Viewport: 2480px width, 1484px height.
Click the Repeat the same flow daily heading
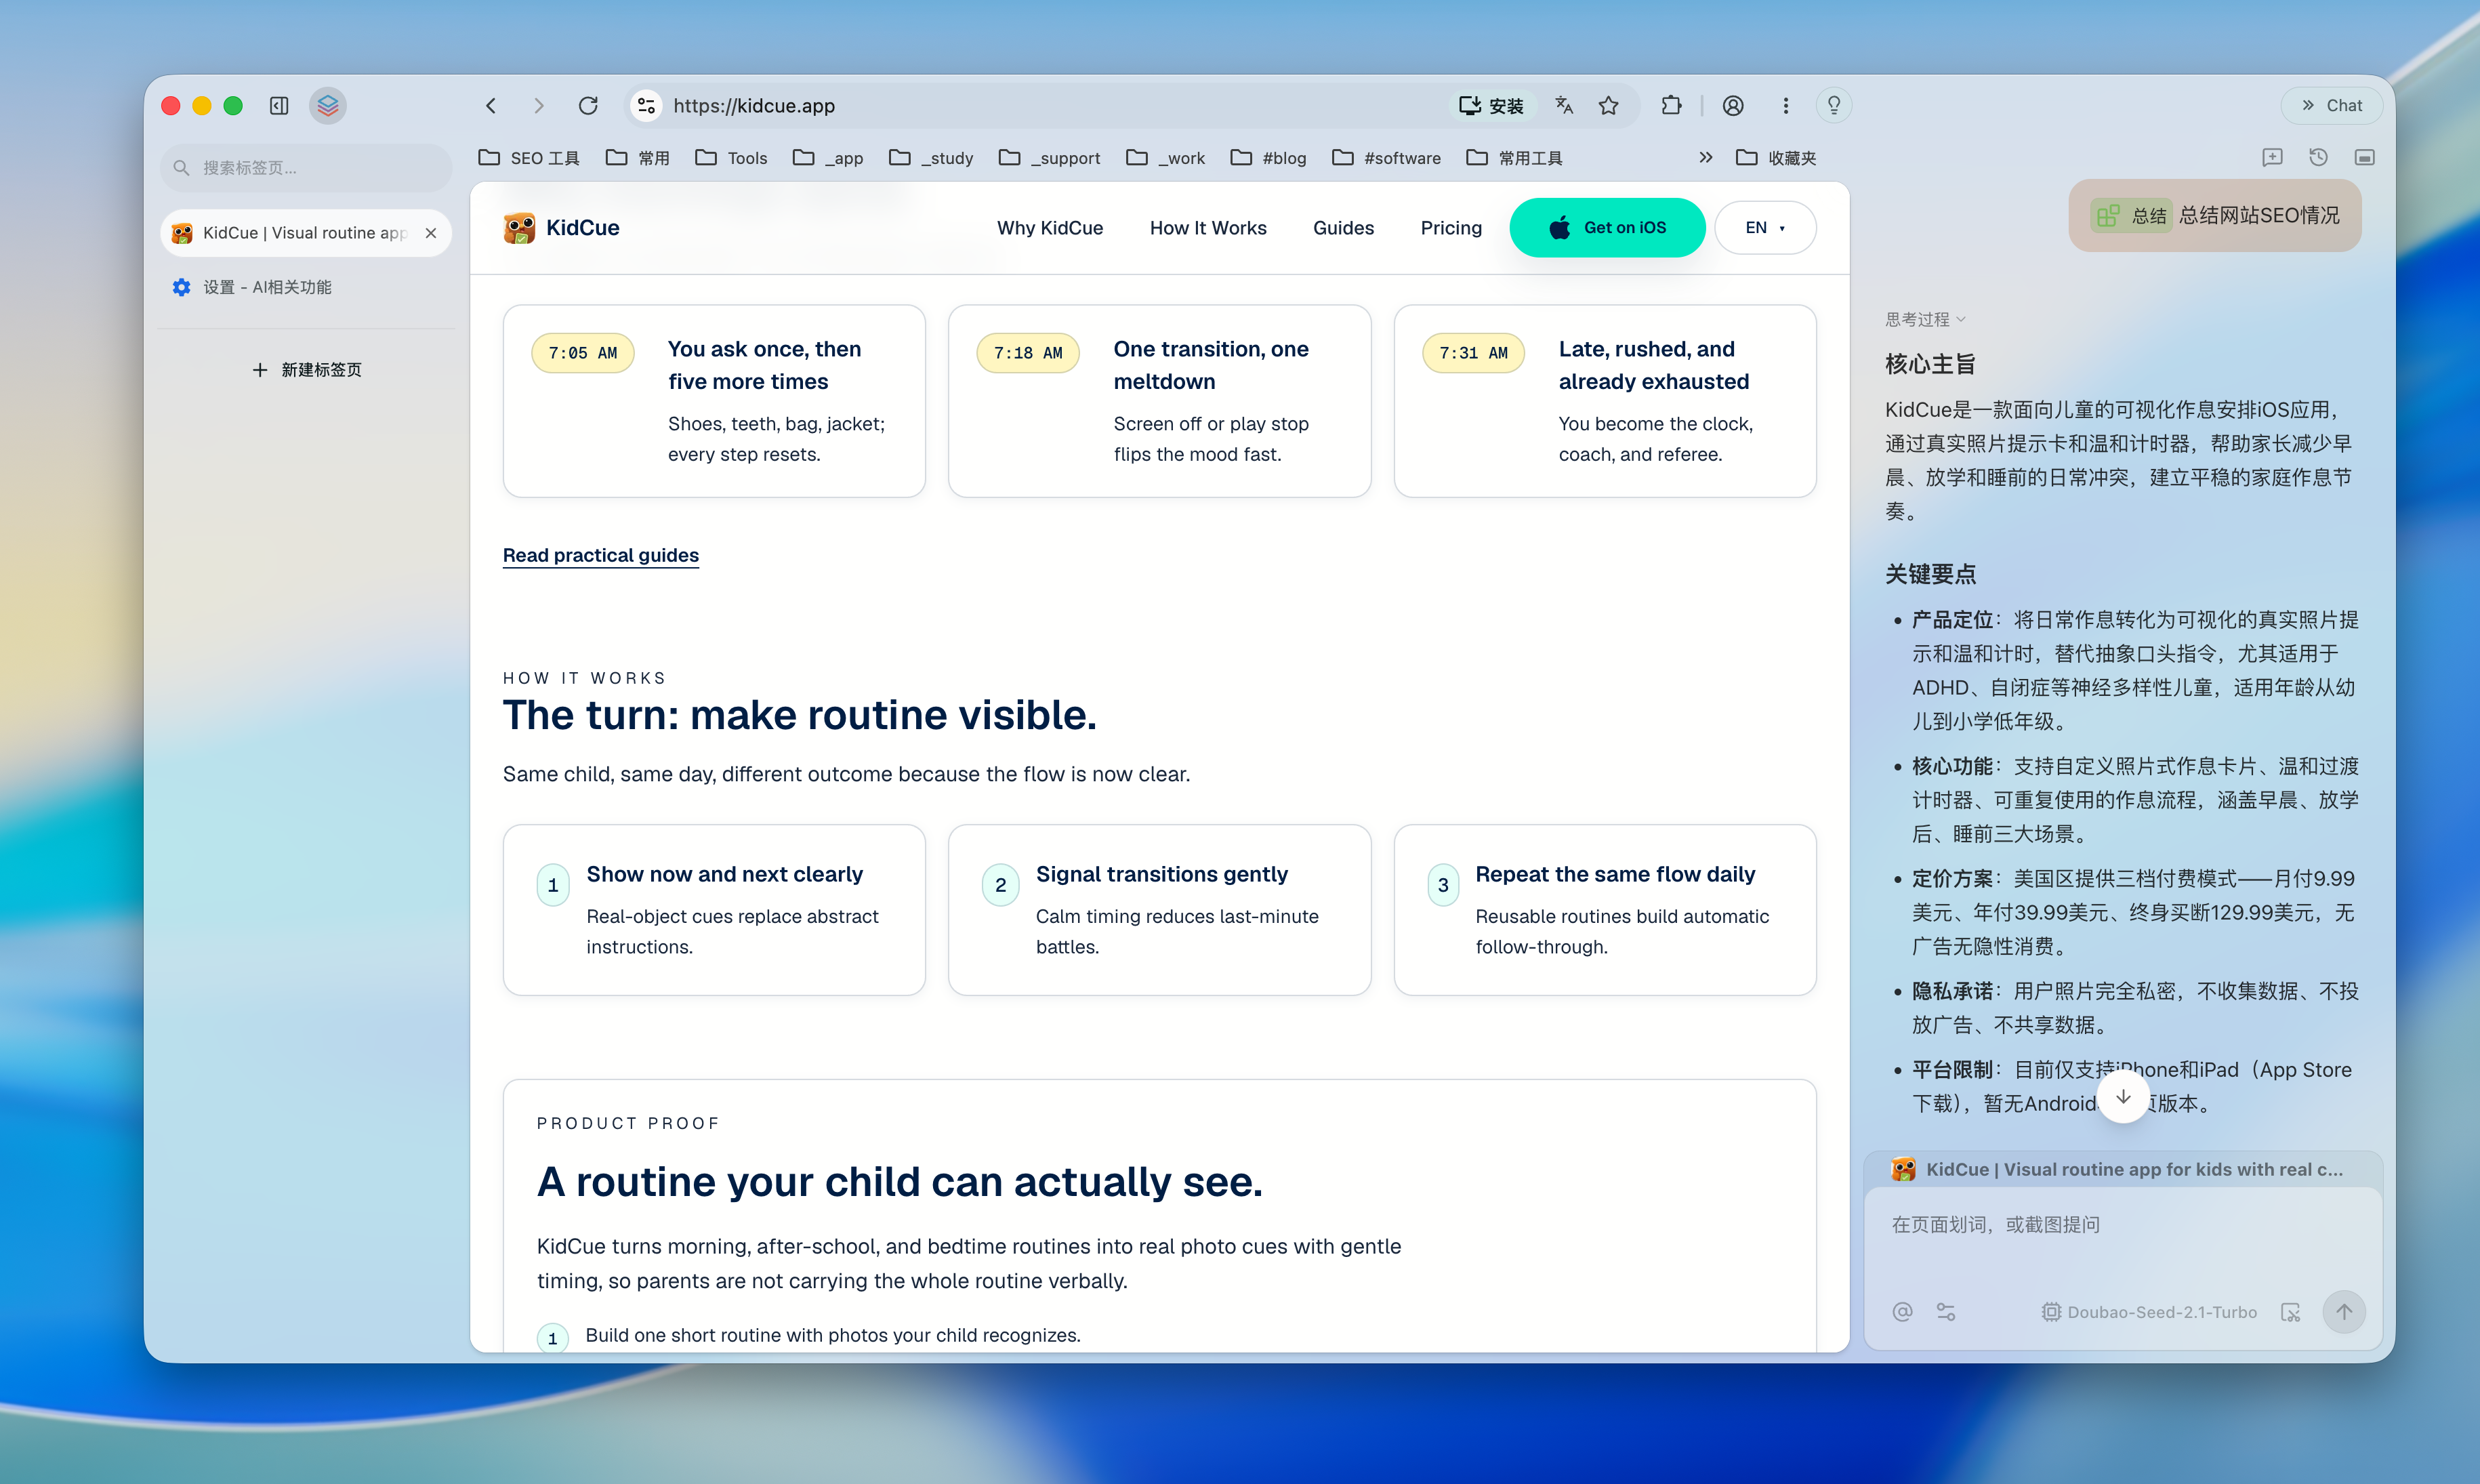1615,874
